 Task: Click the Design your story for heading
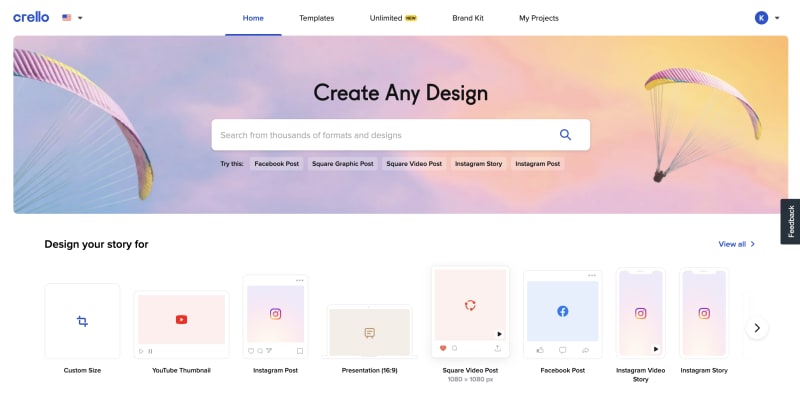click(x=96, y=244)
